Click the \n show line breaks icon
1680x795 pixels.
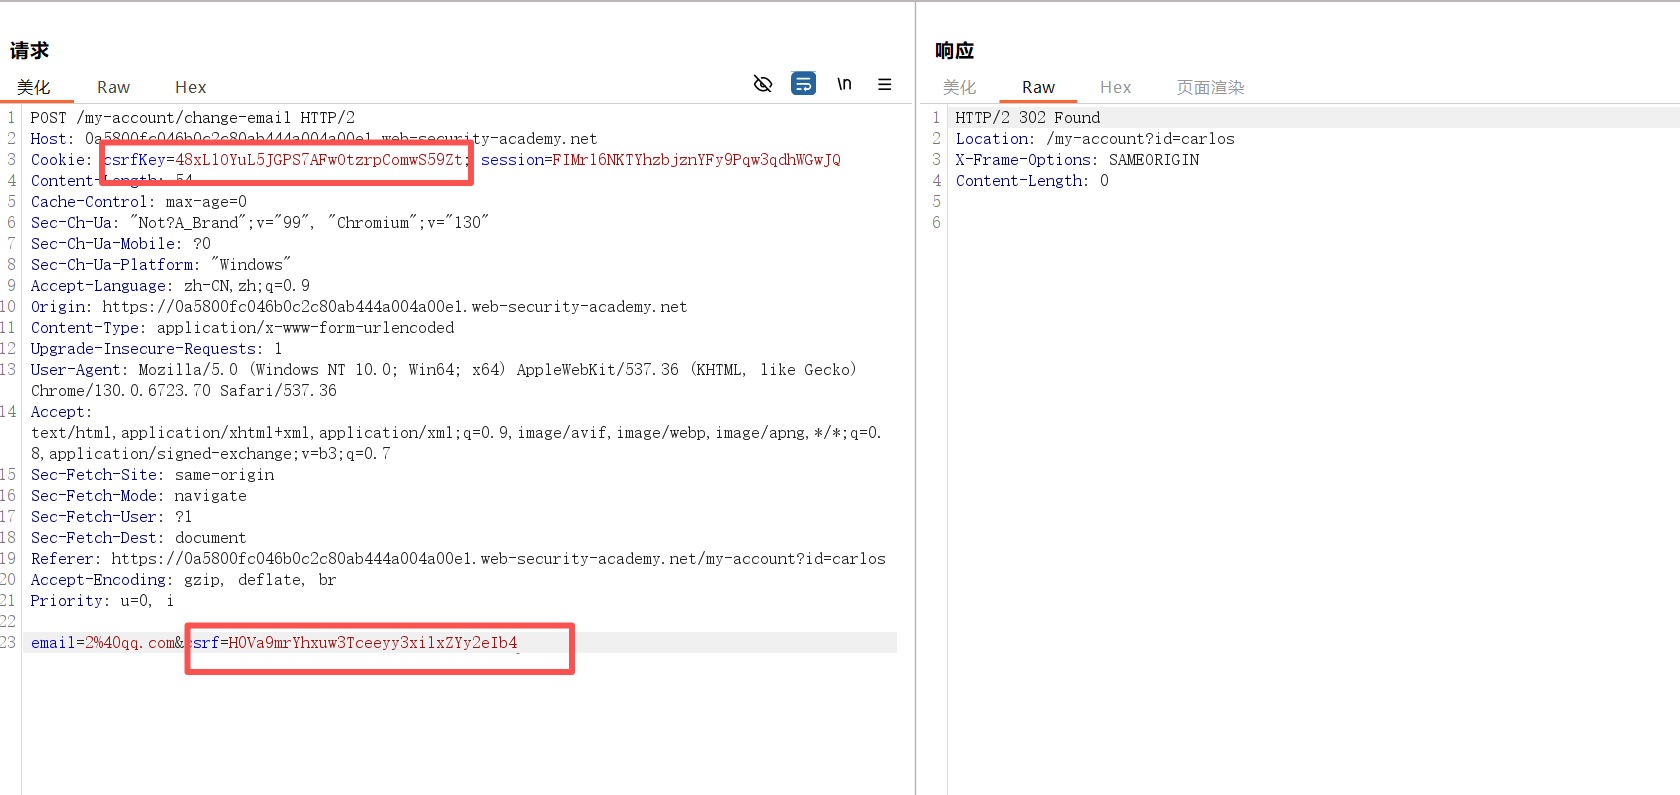[x=844, y=84]
